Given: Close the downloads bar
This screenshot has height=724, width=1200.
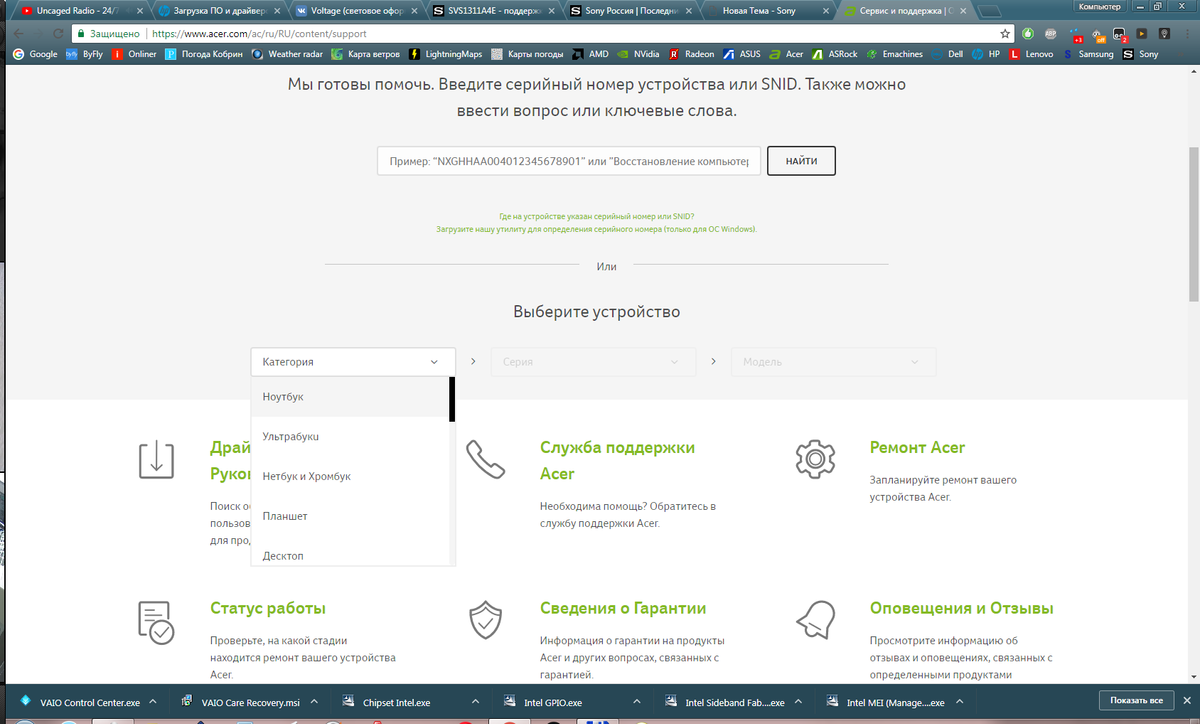Looking at the screenshot, I should click(x=1187, y=700).
